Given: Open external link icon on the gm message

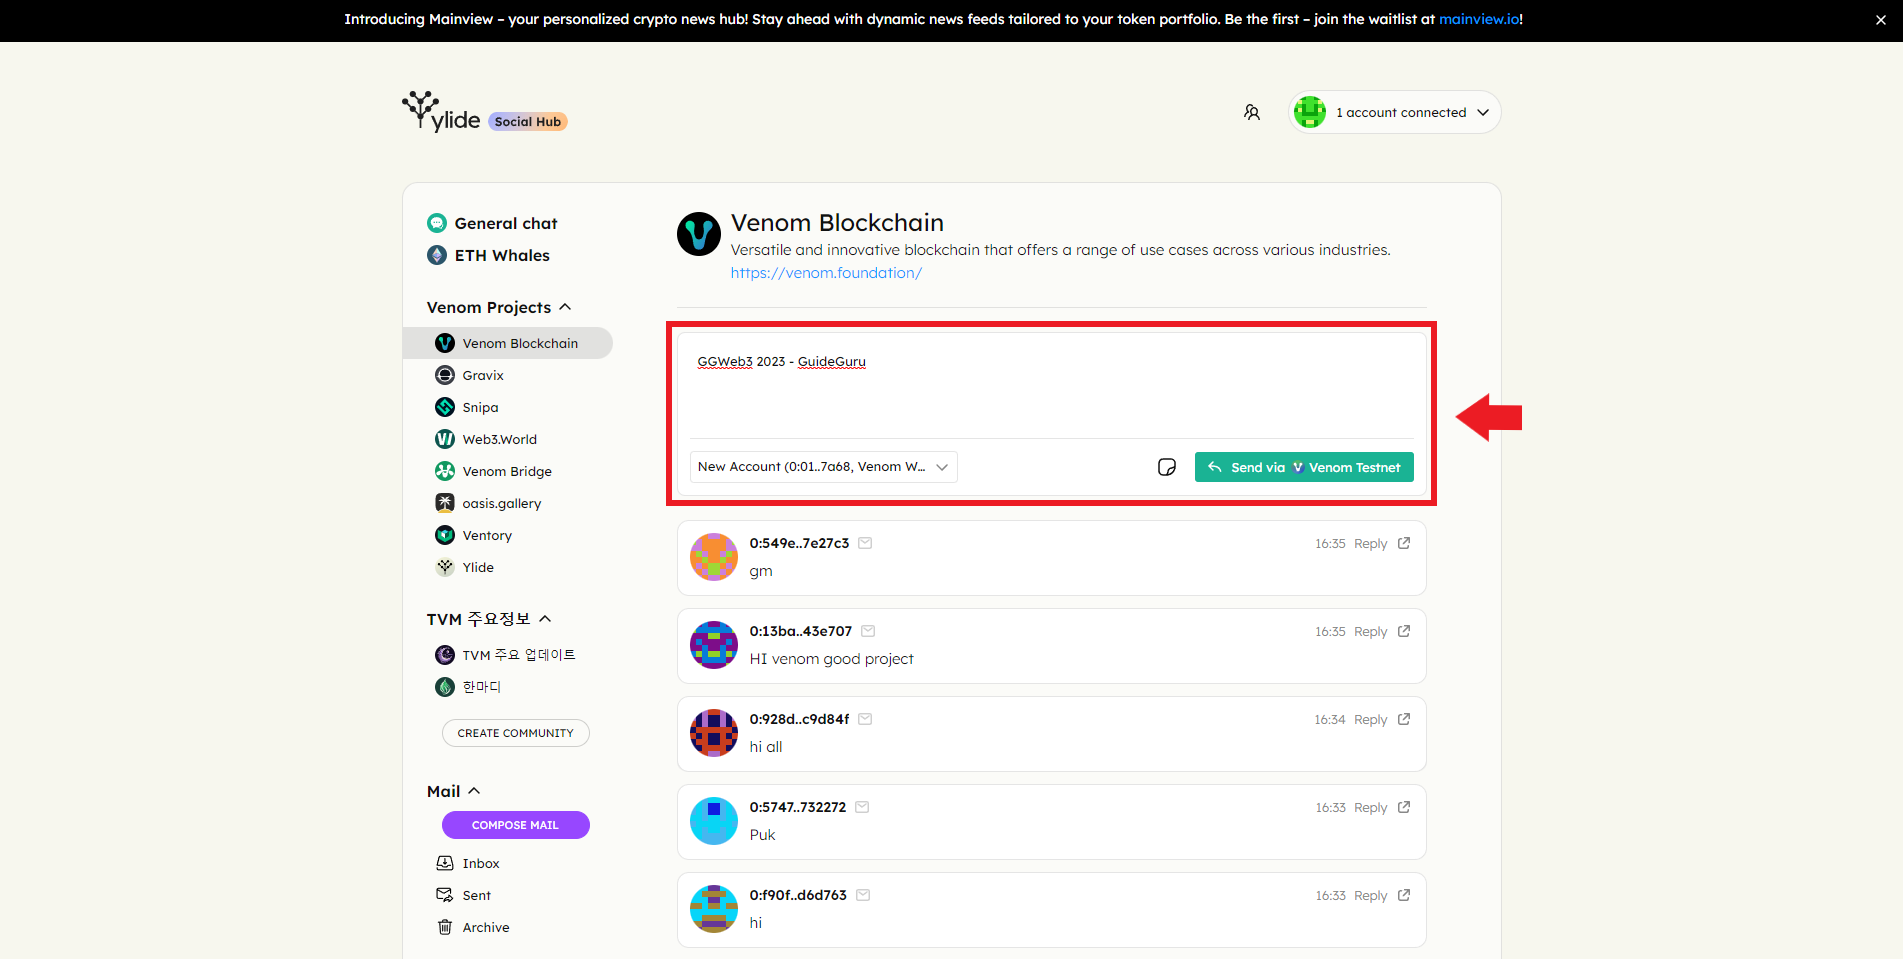Looking at the screenshot, I should (1404, 543).
